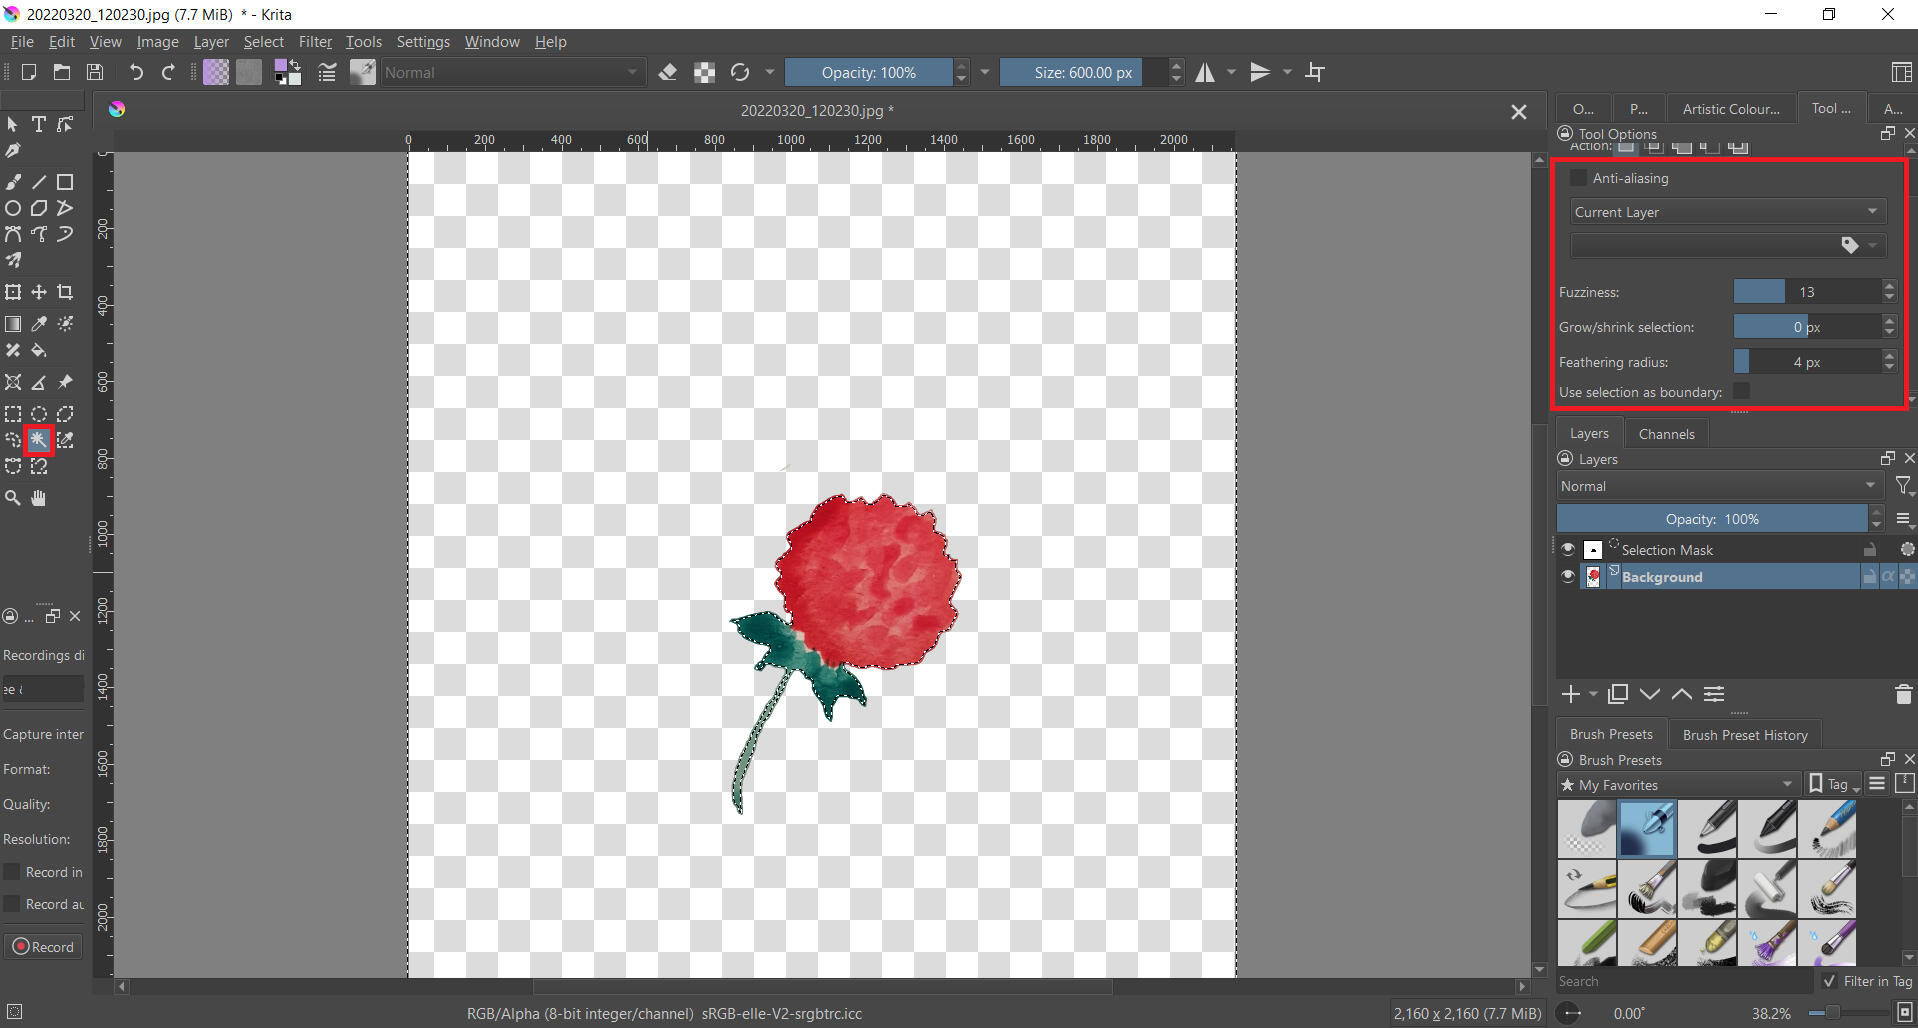Select the Text tool in toolbox
Screen dimensions: 1918x1028
pyautogui.click(x=39, y=124)
